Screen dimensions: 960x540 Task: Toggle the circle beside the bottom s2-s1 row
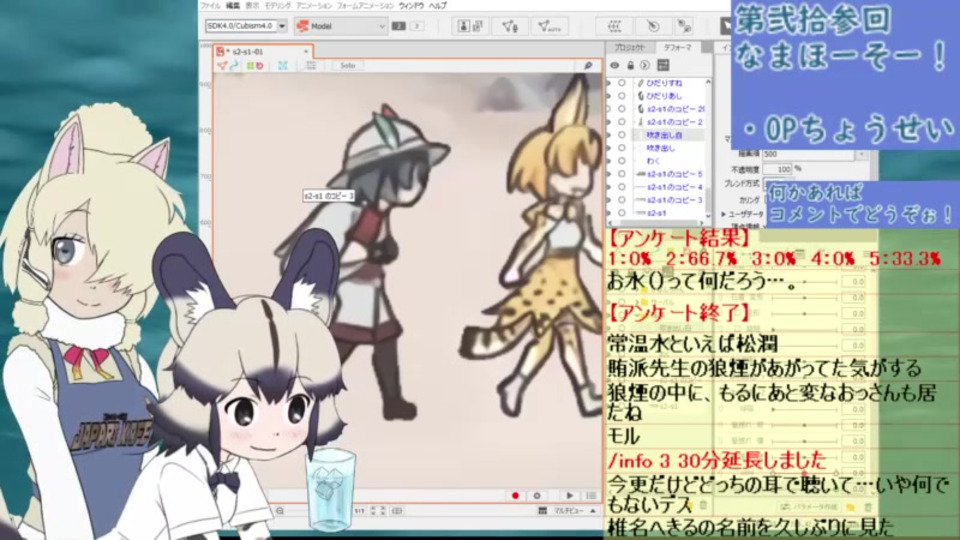pyautogui.click(x=622, y=212)
